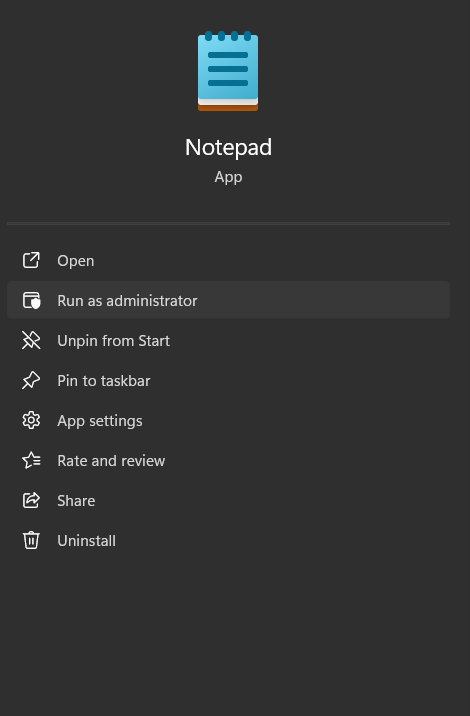
Task: Click the star icon for Rate and review
Action: pyautogui.click(x=31, y=460)
